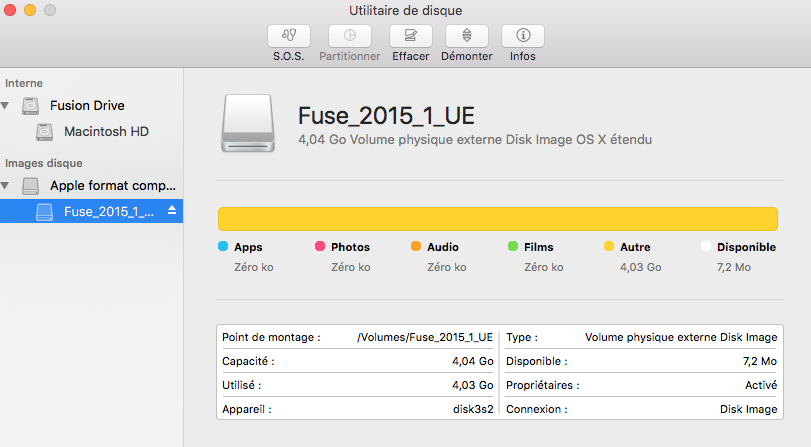This screenshot has height=447, width=811.
Task: Minimize the Disk Utility window
Action: [30, 10]
